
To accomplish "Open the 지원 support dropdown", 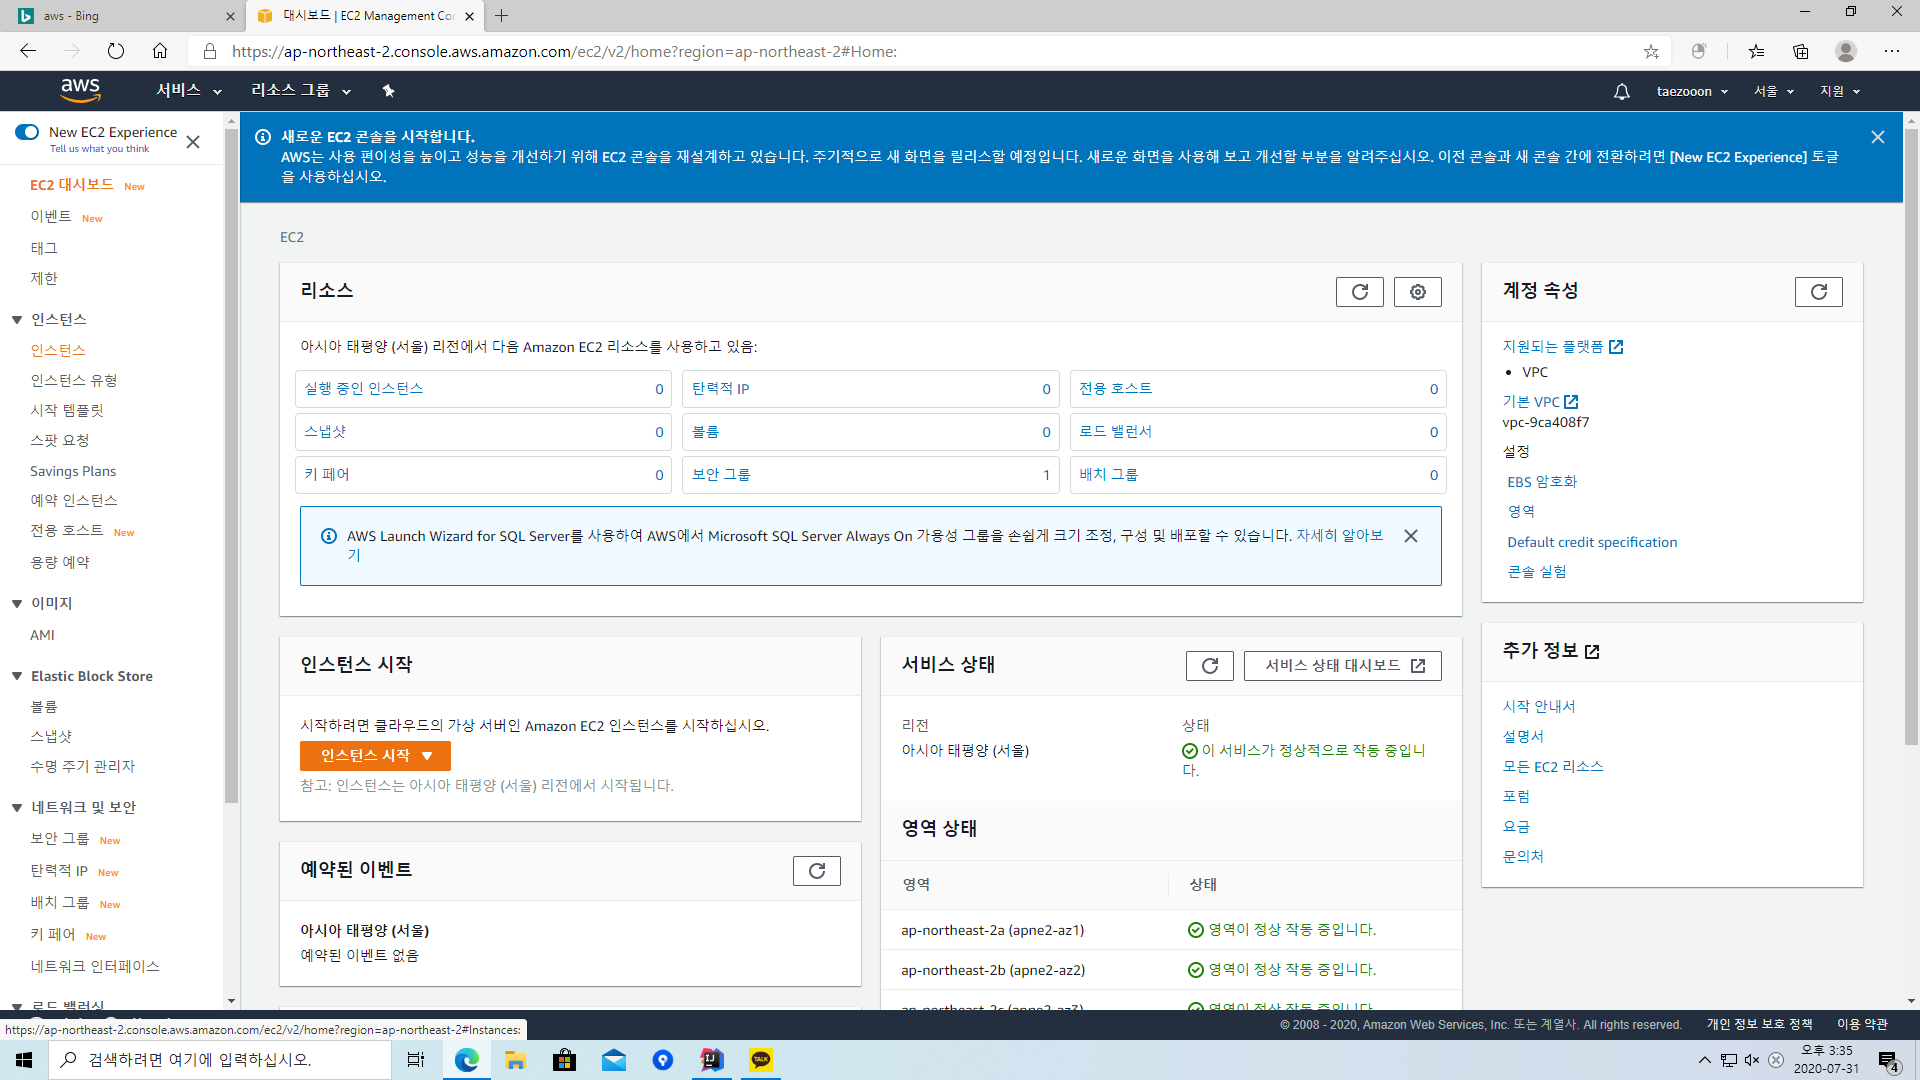I will (x=1840, y=91).
